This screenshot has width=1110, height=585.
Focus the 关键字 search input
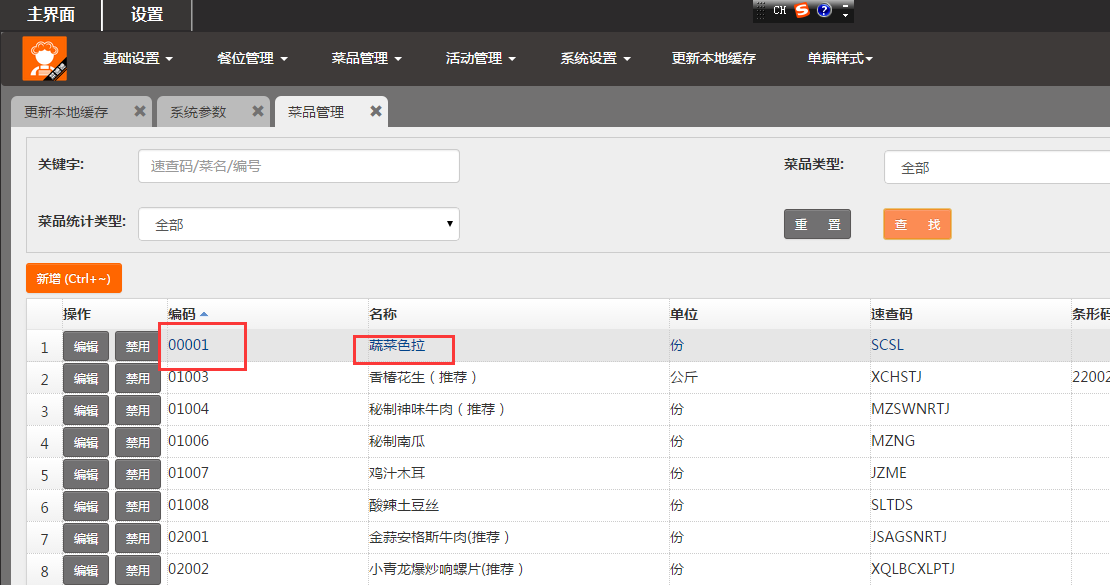[299, 166]
